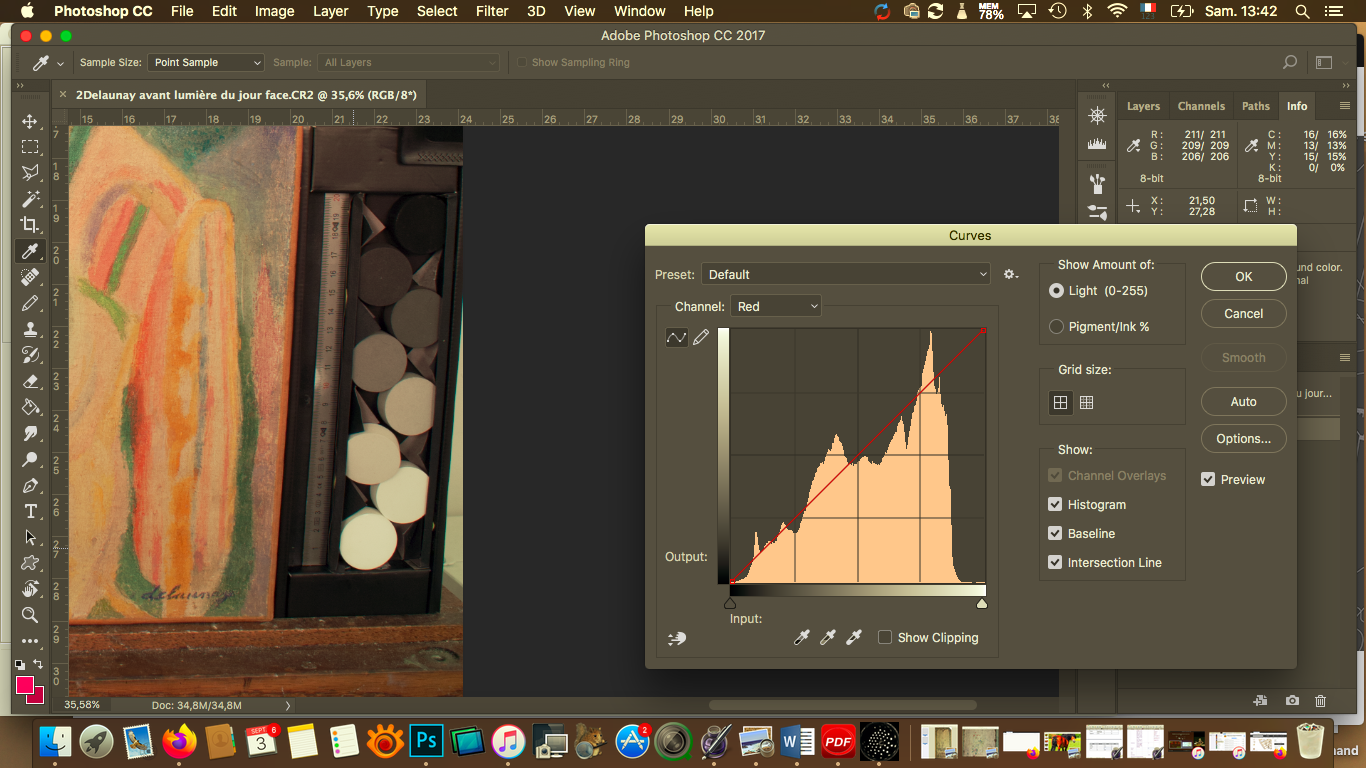Pick the set white point eyedropper
Screen dimensions: 1366x768
(853, 637)
